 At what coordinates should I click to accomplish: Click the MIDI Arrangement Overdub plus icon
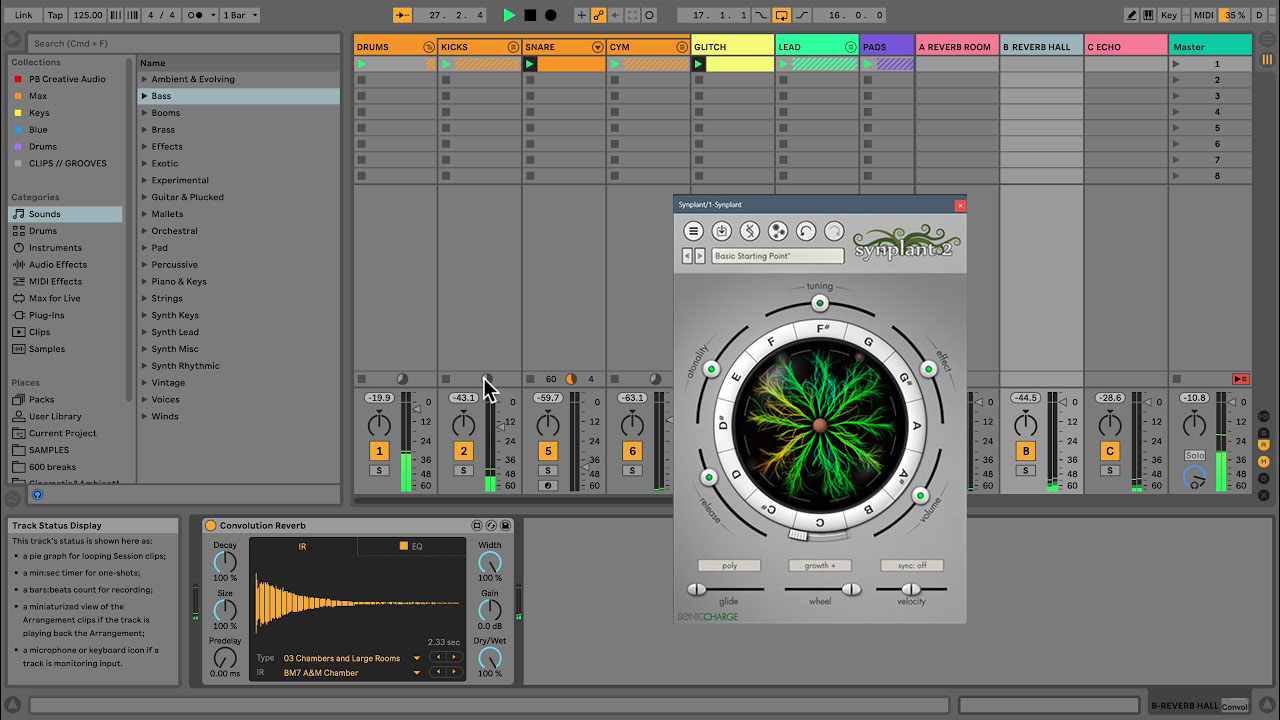582,15
